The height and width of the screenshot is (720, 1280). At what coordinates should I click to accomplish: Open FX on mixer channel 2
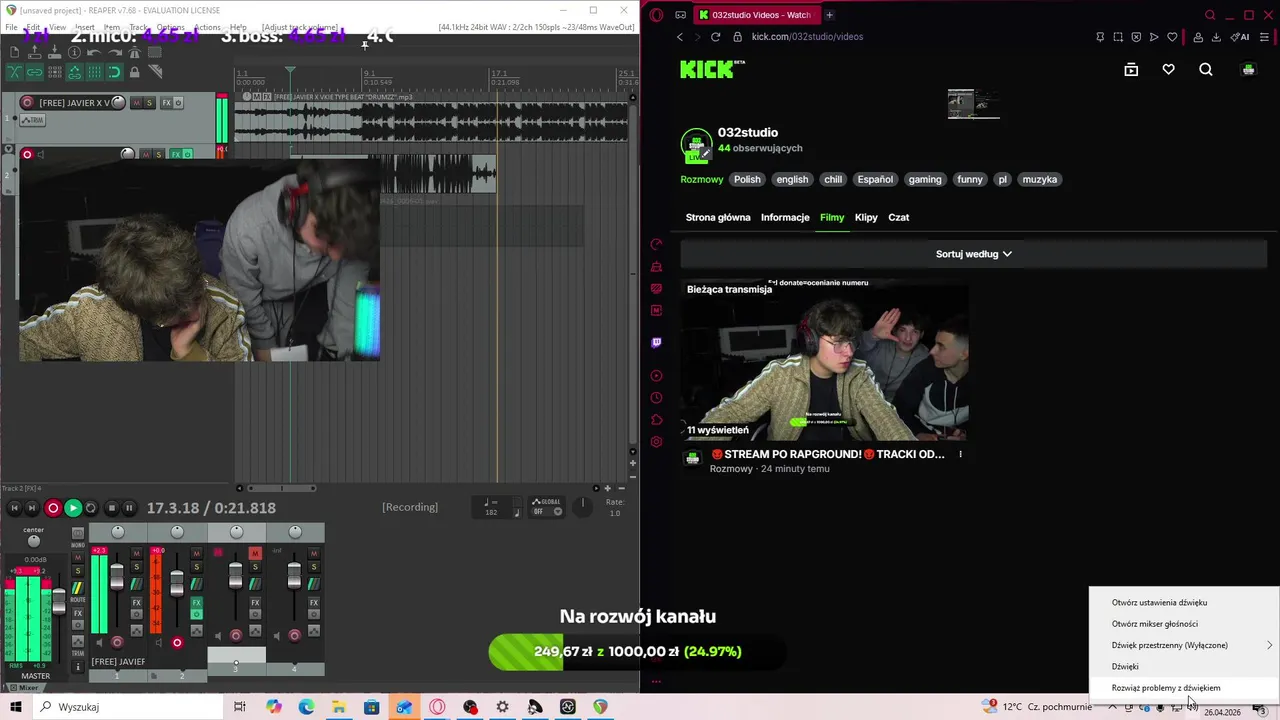tap(196, 603)
